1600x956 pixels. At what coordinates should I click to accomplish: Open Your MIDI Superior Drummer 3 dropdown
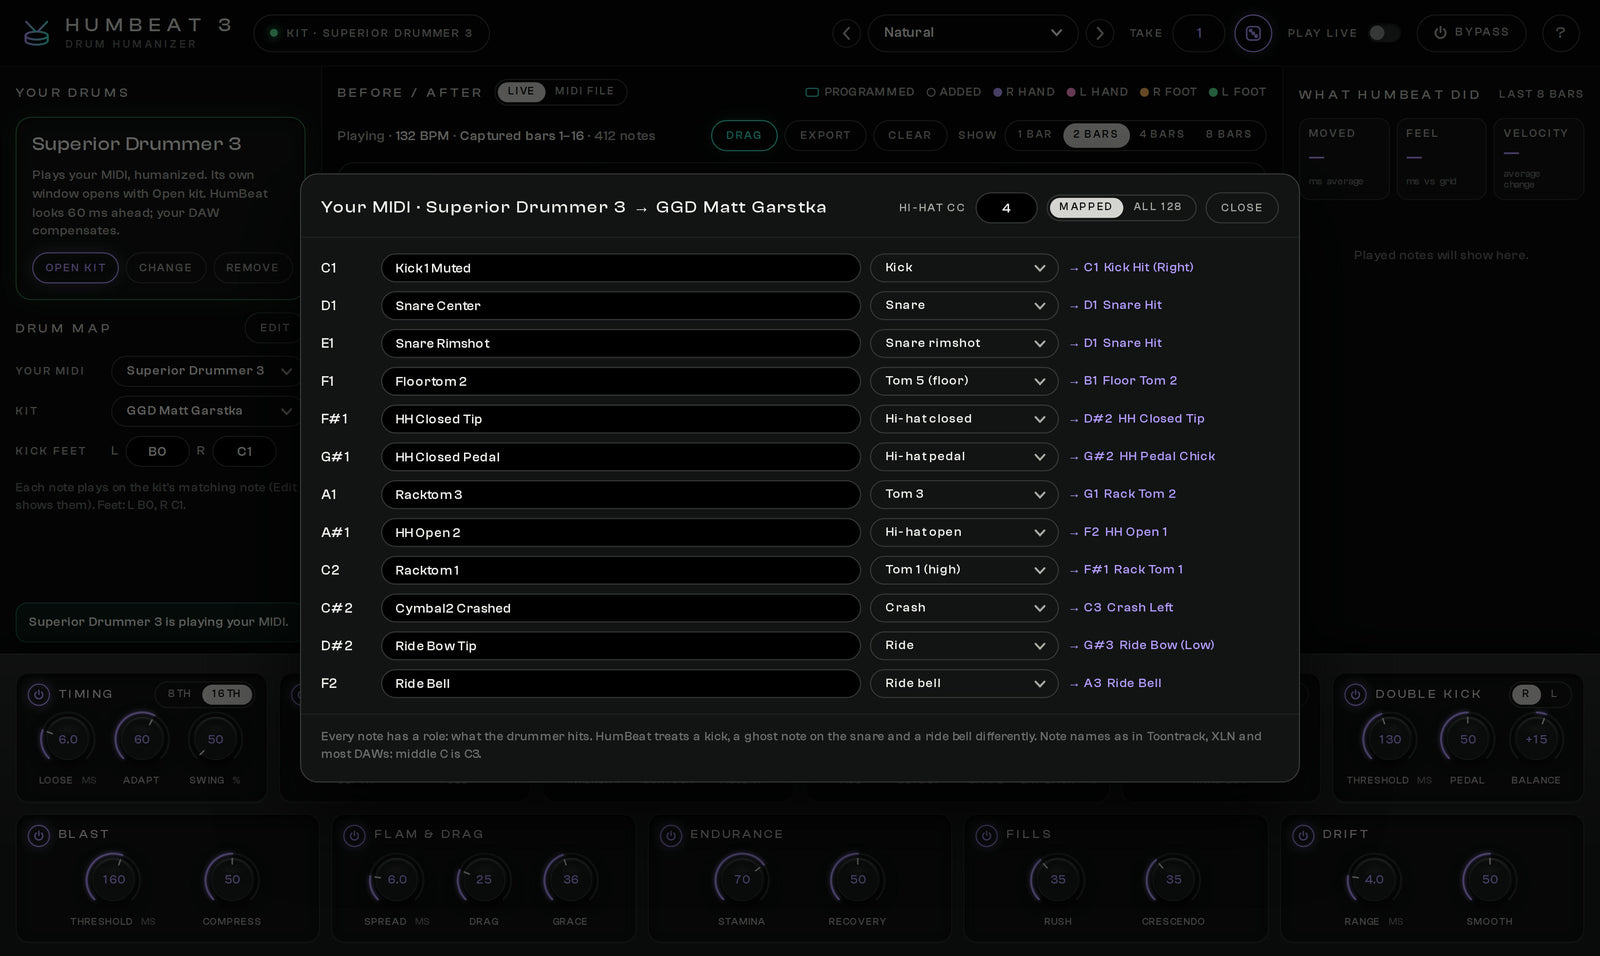(x=207, y=371)
